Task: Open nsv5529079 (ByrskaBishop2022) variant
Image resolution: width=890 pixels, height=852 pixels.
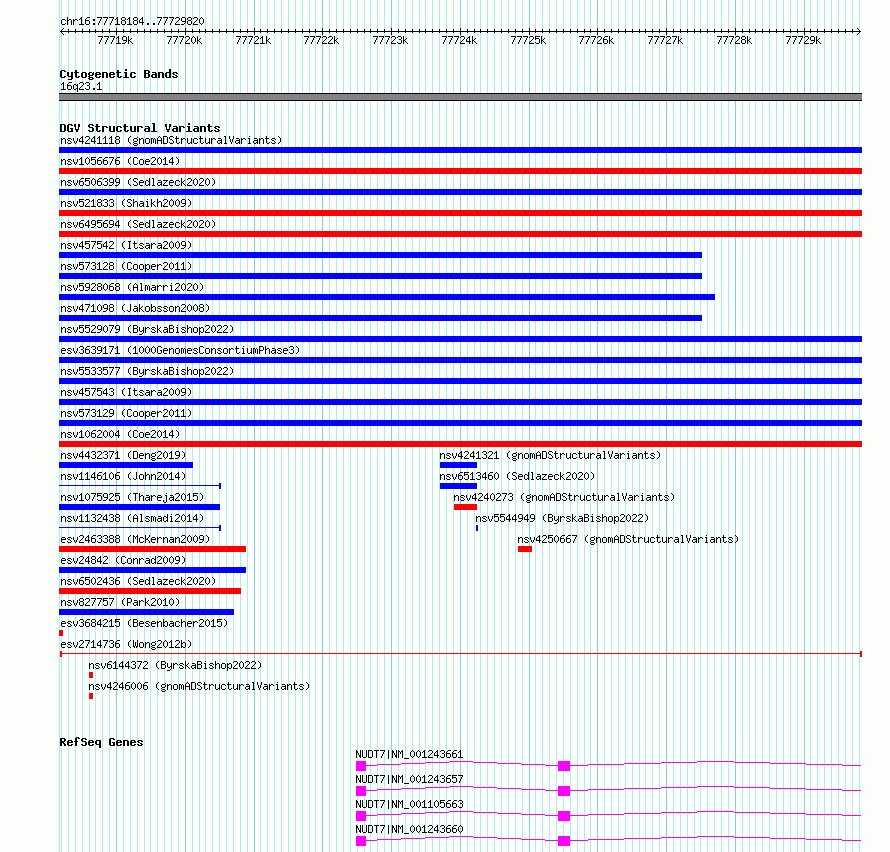Action: coord(147,329)
